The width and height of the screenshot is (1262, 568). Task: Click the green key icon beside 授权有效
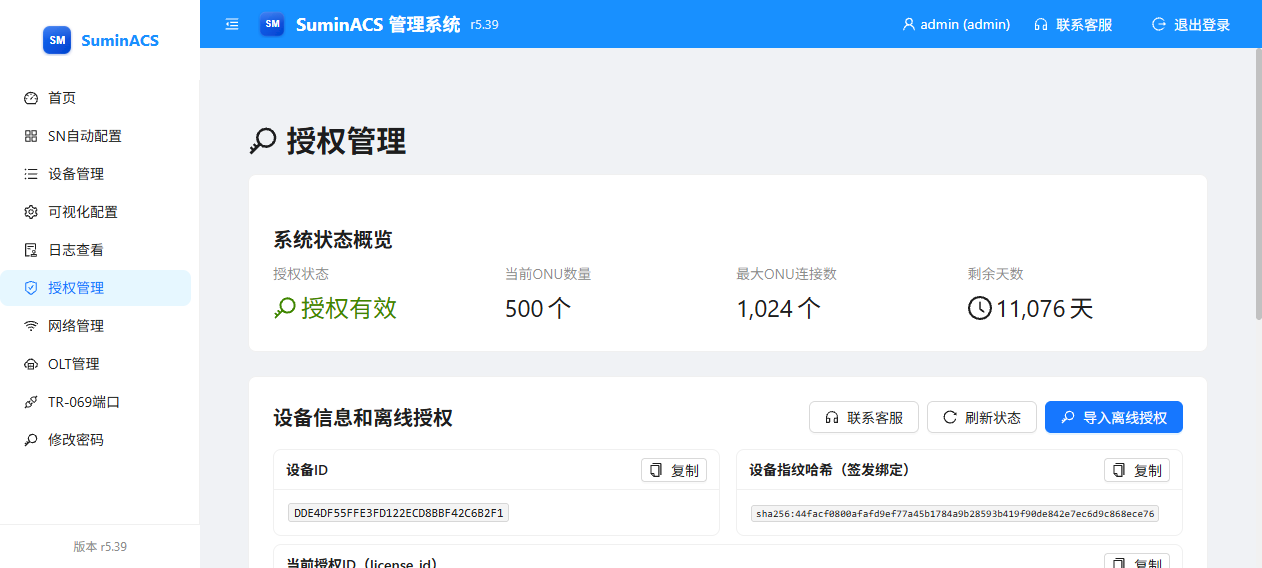[x=285, y=309]
